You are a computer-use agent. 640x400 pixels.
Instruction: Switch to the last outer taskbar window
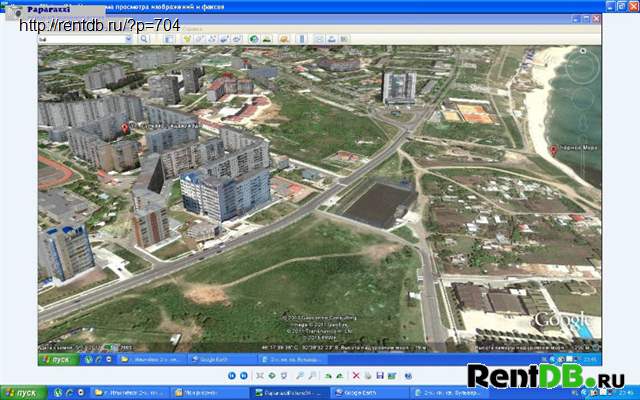tap(448, 393)
